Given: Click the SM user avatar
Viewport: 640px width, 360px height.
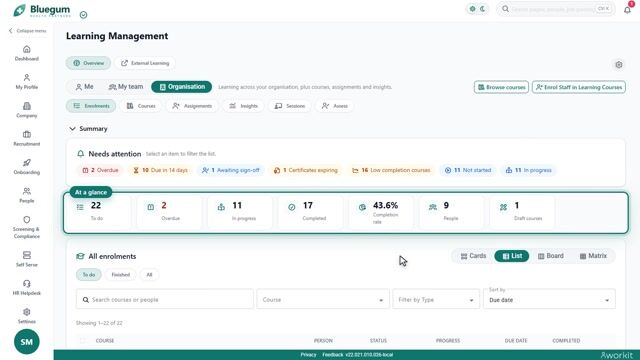Looking at the screenshot, I should click(27, 342).
